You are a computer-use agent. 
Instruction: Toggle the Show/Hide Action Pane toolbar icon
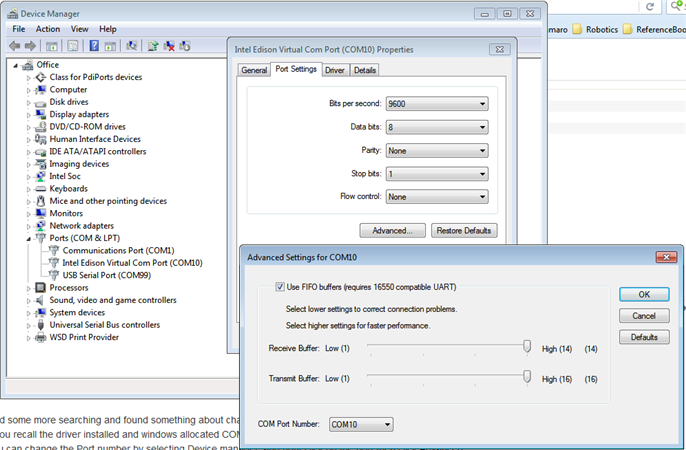click(x=110, y=45)
